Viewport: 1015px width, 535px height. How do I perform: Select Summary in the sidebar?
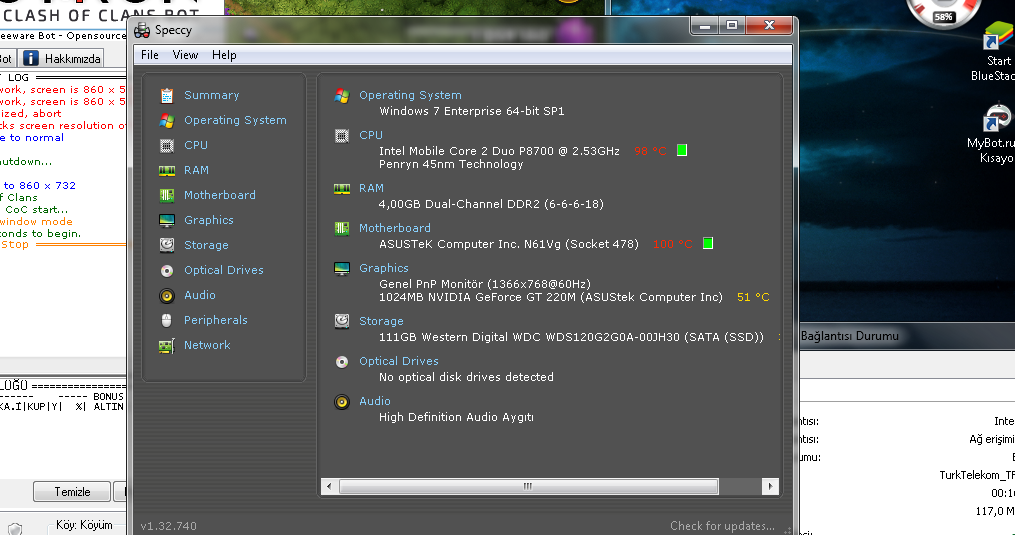212,95
